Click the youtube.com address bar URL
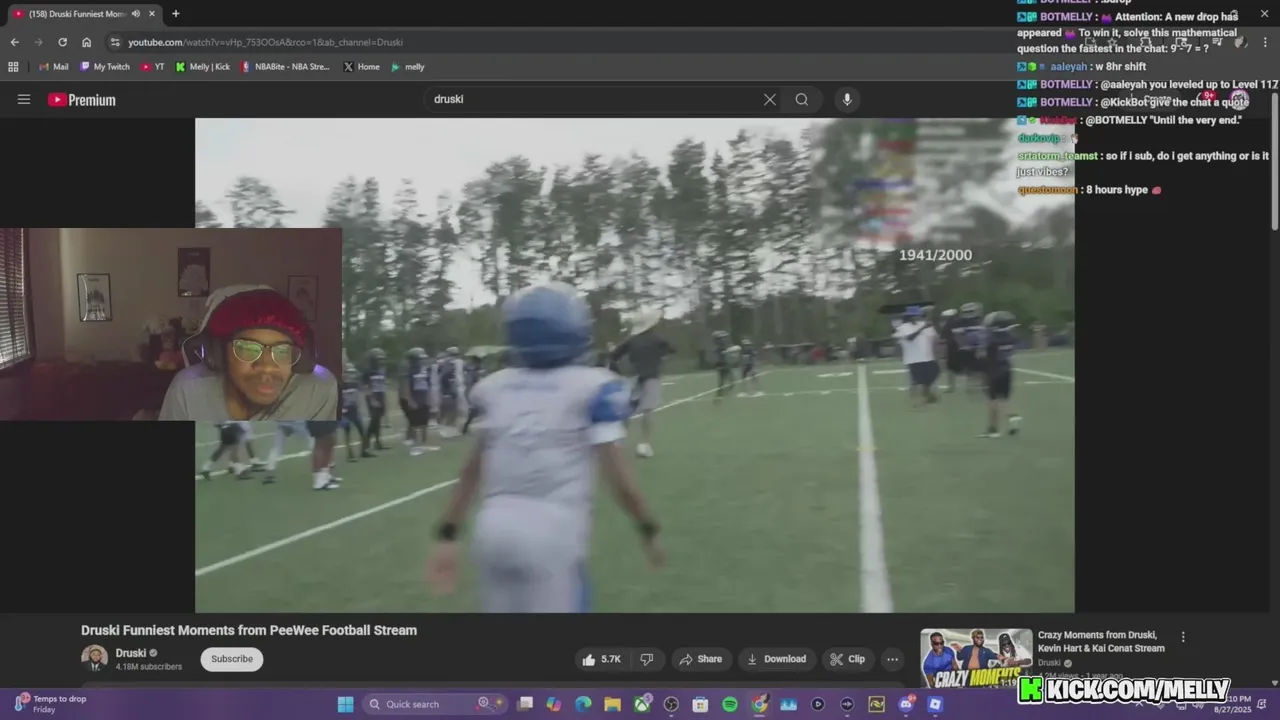This screenshot has height=720, width=1280. pyautogui.click(x=265, y=42)
